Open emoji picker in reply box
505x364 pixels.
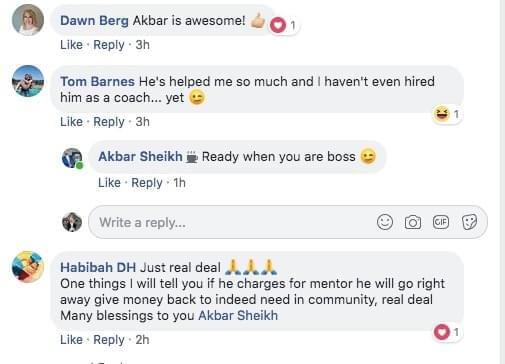click(x=385, y=222)
